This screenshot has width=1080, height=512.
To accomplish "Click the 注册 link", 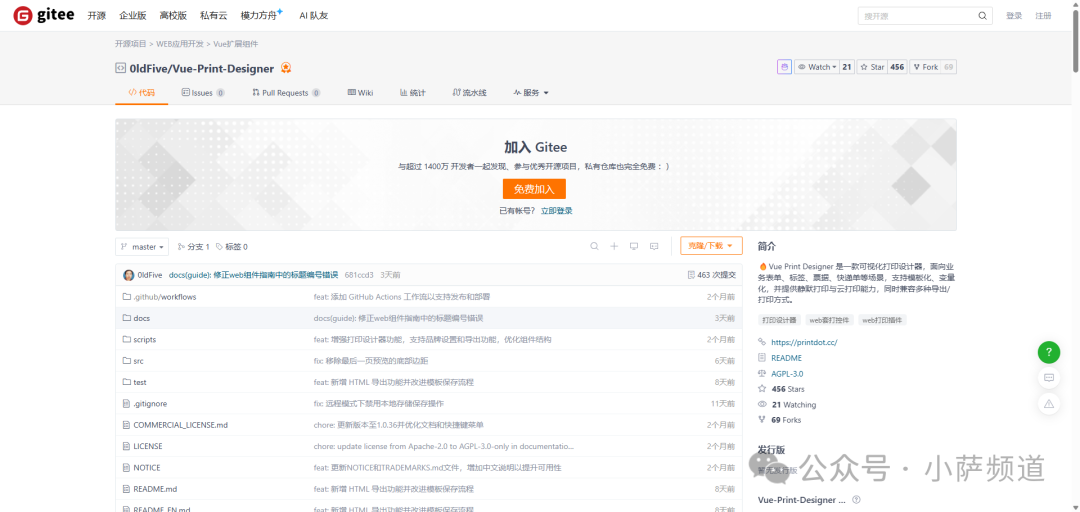I will (x=1043, y=16).
